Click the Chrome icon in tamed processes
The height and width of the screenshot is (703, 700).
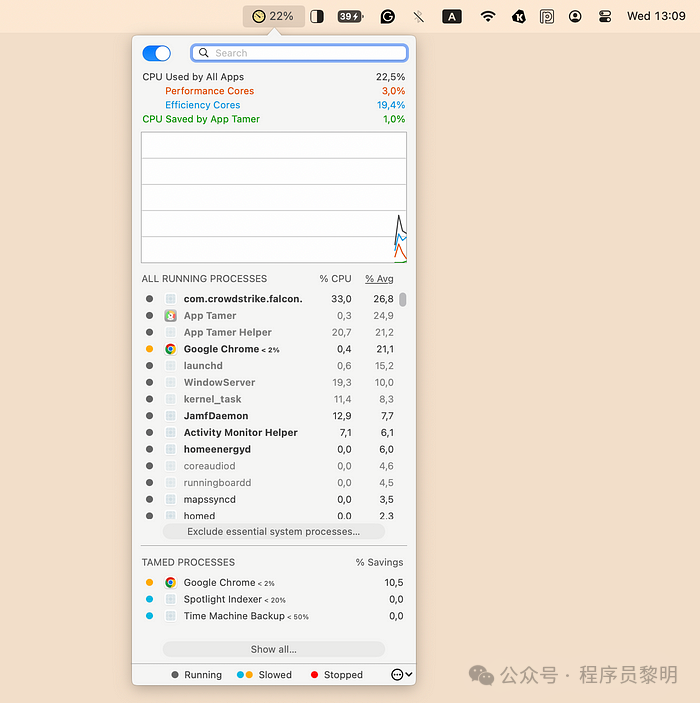point(170,582)
